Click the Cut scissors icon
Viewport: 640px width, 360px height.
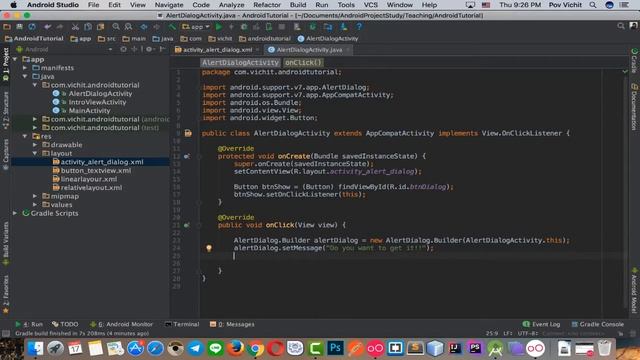tap(75, 27)
